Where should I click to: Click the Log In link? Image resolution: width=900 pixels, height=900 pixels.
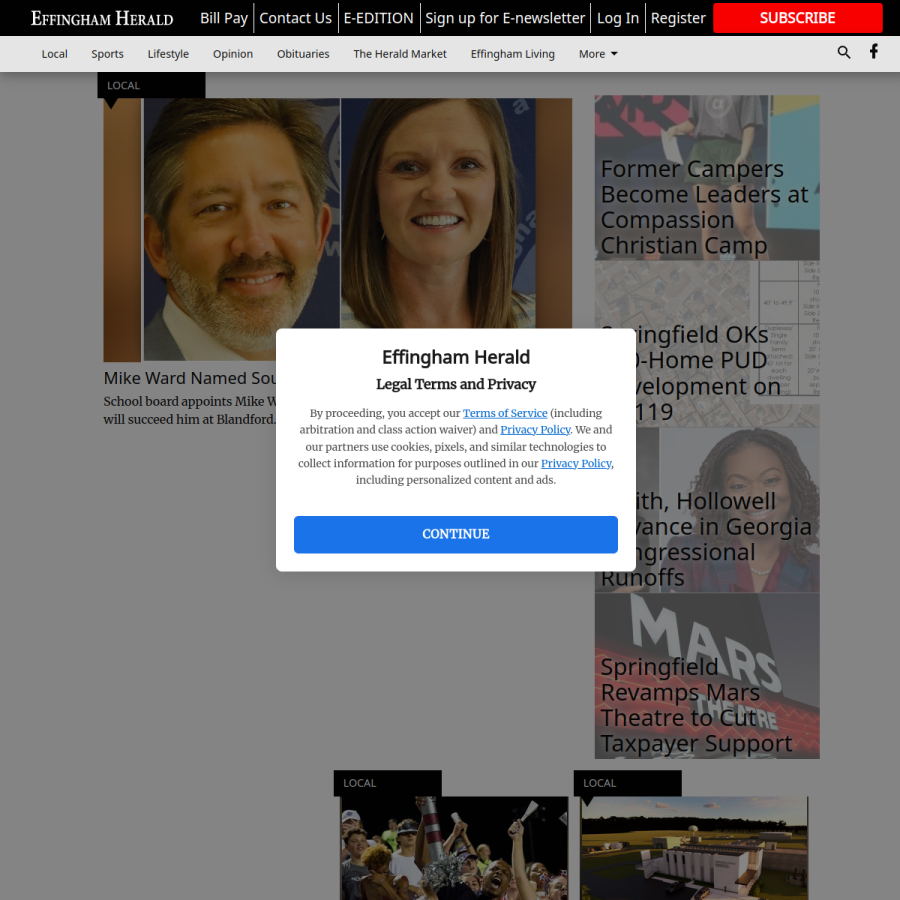618,18
